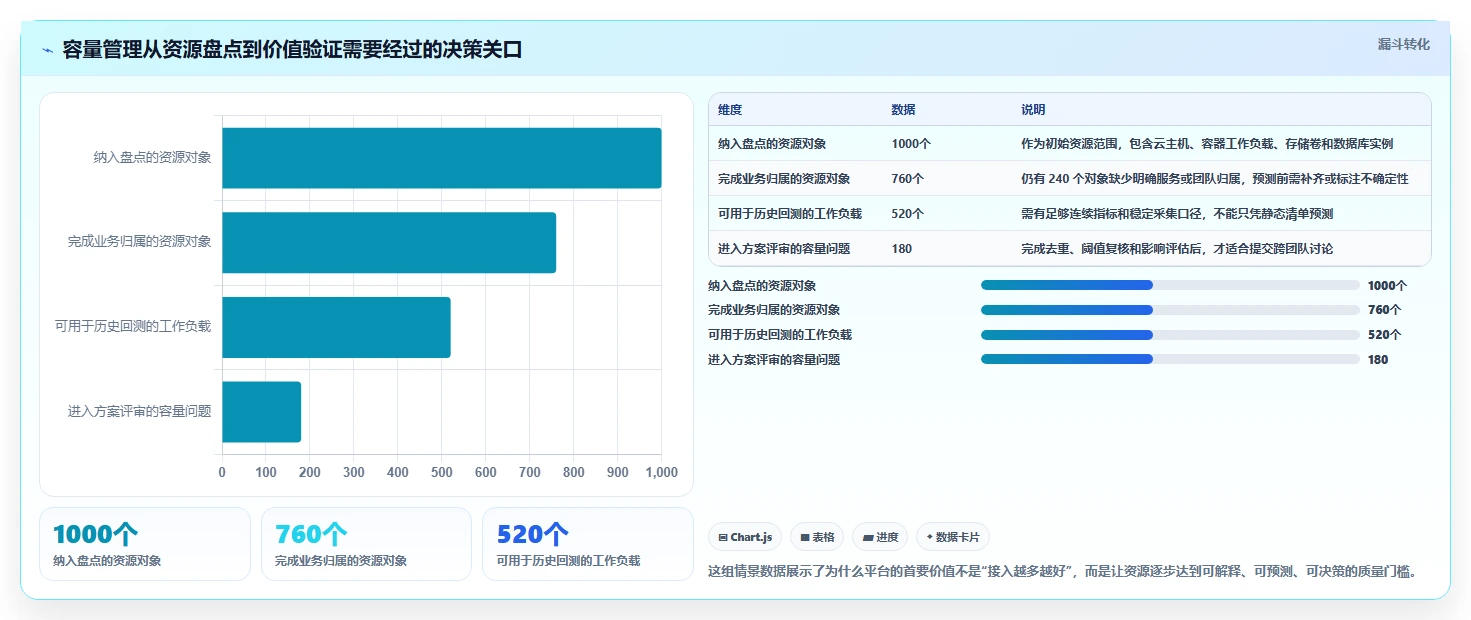The height and width of the screenshot is (620, 1471).
Task: Click the 1000个 progress bar
Action: (1170, 285)
